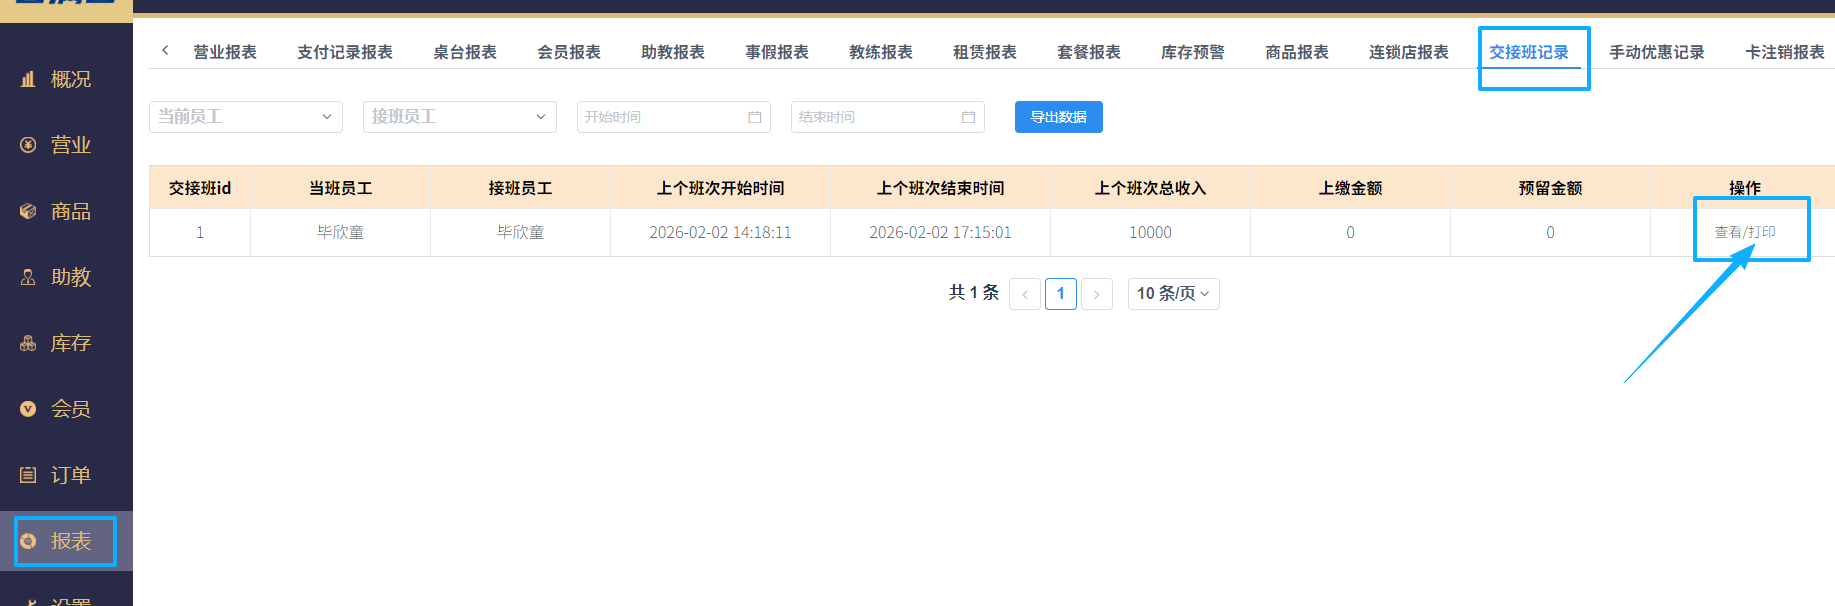The image size is (1835, 606).
Task: Switch to the 商品报表 tab
Action: [x=1297, y=52]
